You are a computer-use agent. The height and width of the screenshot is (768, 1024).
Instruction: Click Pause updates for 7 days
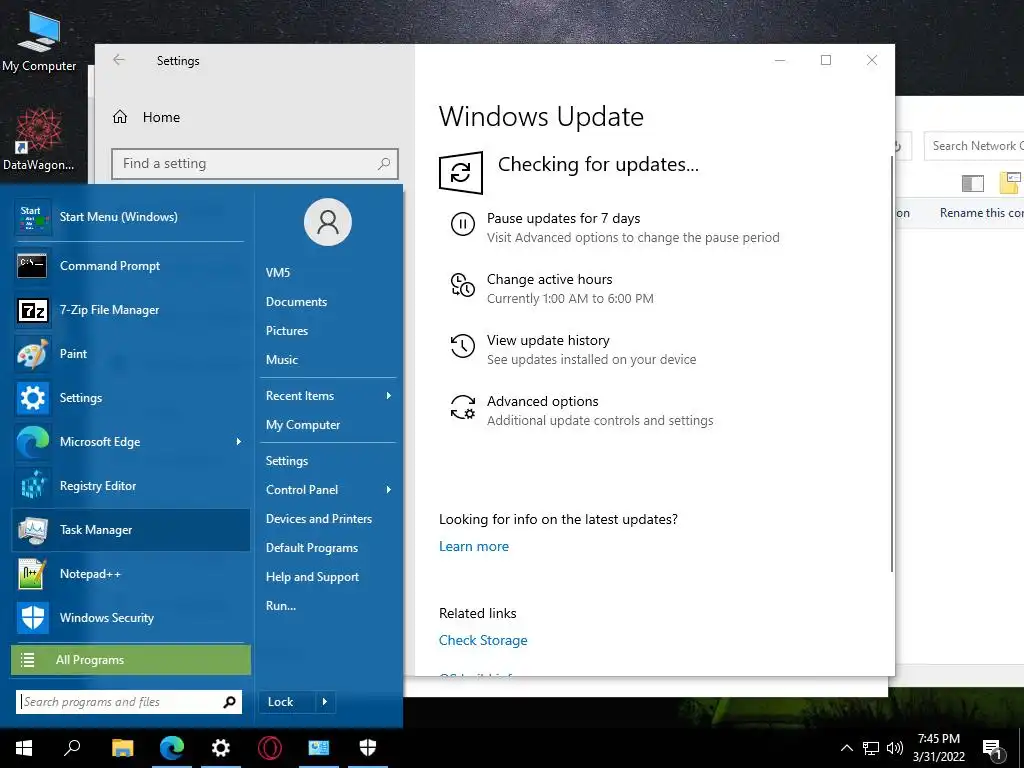tap(563, 218)
